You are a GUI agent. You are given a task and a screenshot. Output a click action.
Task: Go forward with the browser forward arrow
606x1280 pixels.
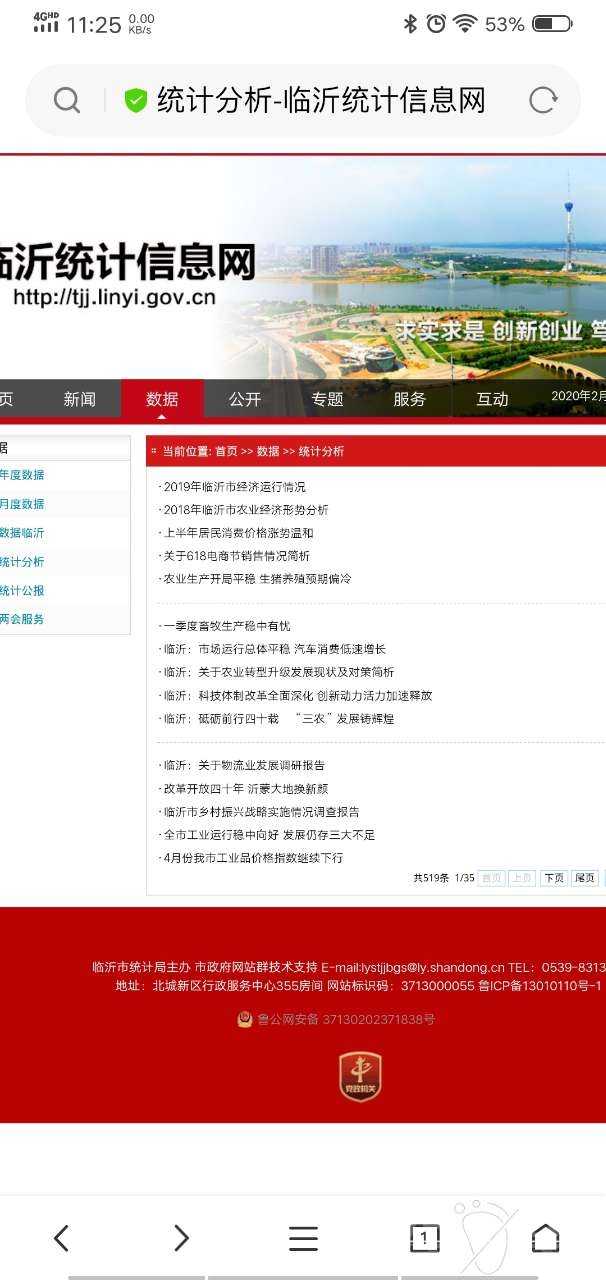click(x=181, y=1238)
